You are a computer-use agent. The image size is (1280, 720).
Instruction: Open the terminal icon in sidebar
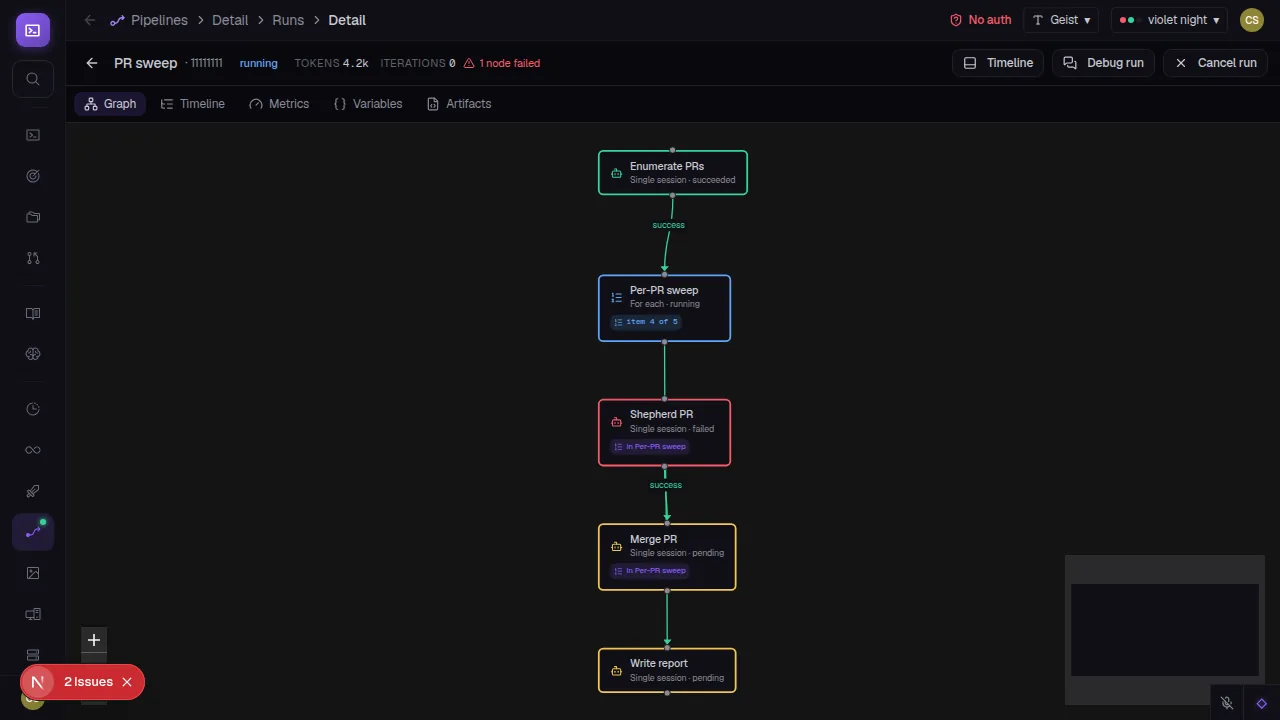click(x=33, y=135)
